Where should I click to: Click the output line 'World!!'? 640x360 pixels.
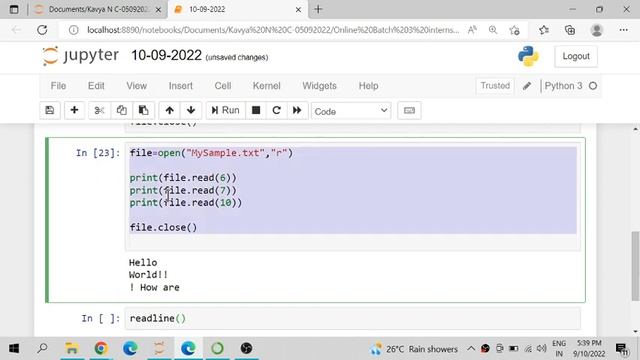148,275
